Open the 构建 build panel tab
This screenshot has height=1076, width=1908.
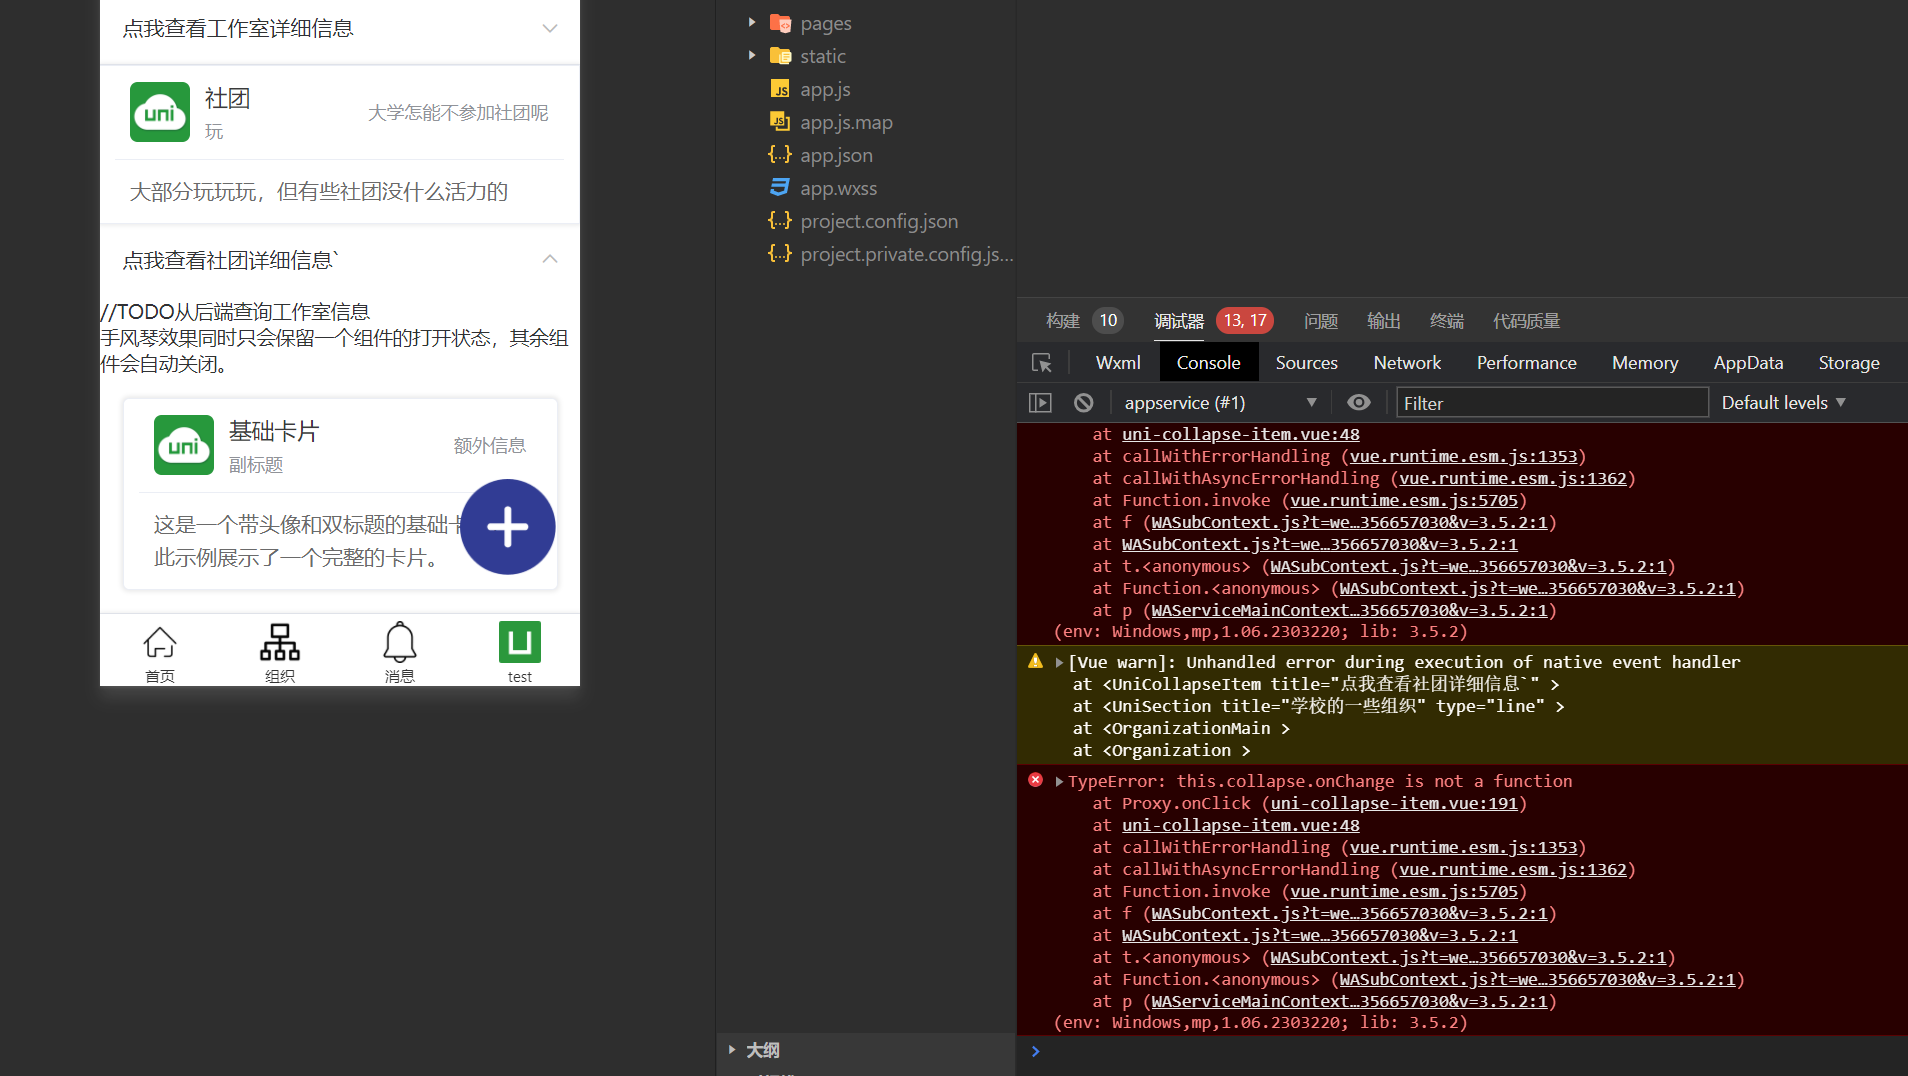(x=1063, y=321)
